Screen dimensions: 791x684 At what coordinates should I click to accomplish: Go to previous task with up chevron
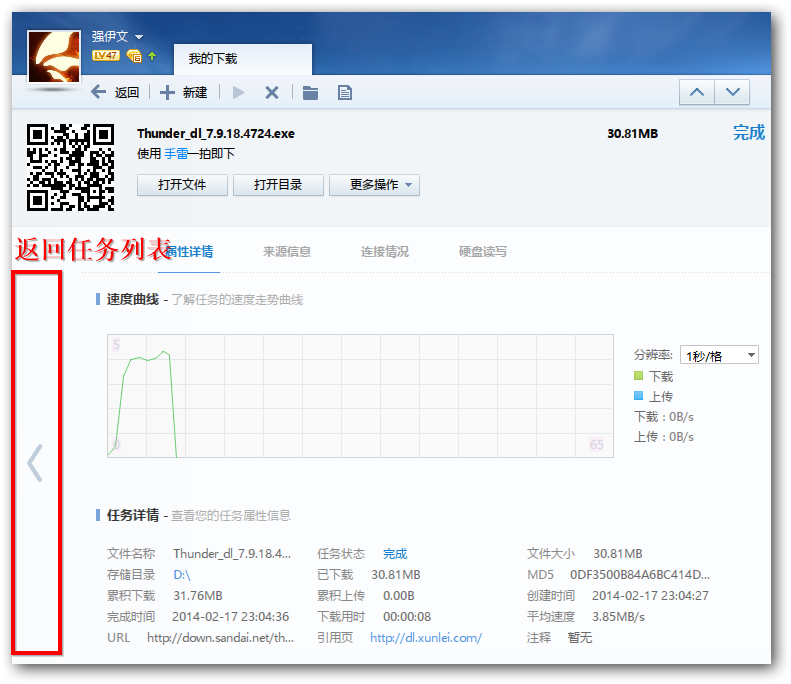click(697, 92)
